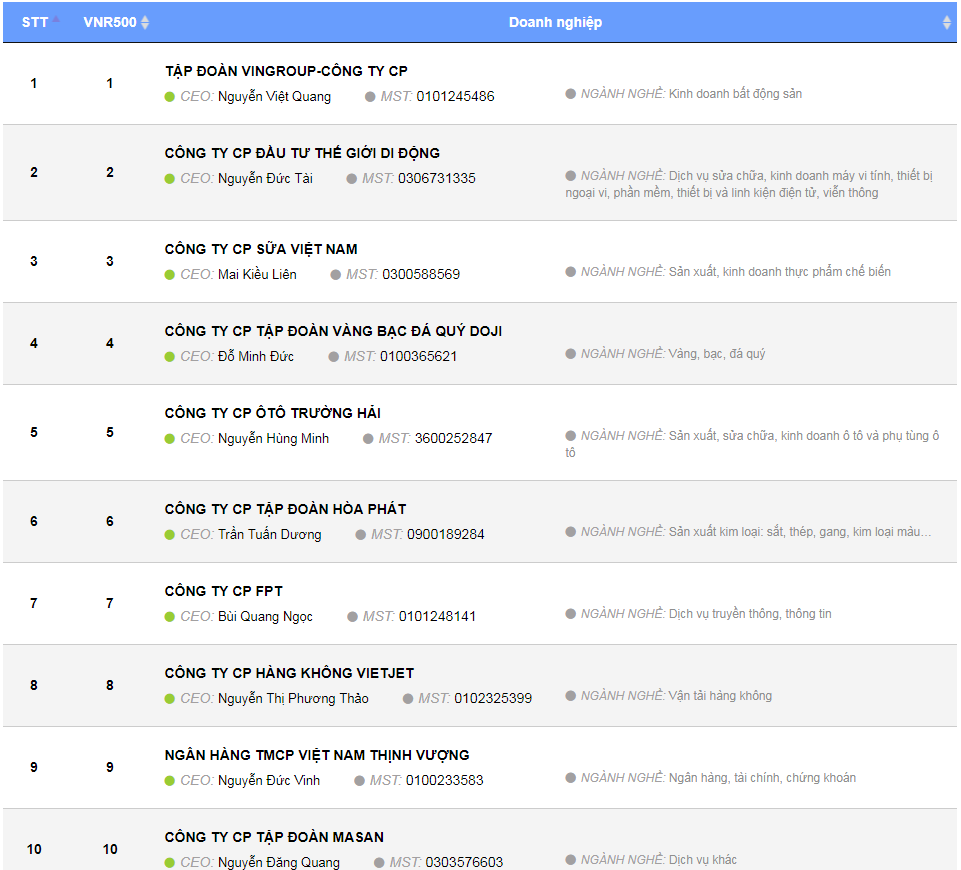Open CÔNG TY CP TẬP ĐOÀN HÒA PHÁT

pos(285,509)
